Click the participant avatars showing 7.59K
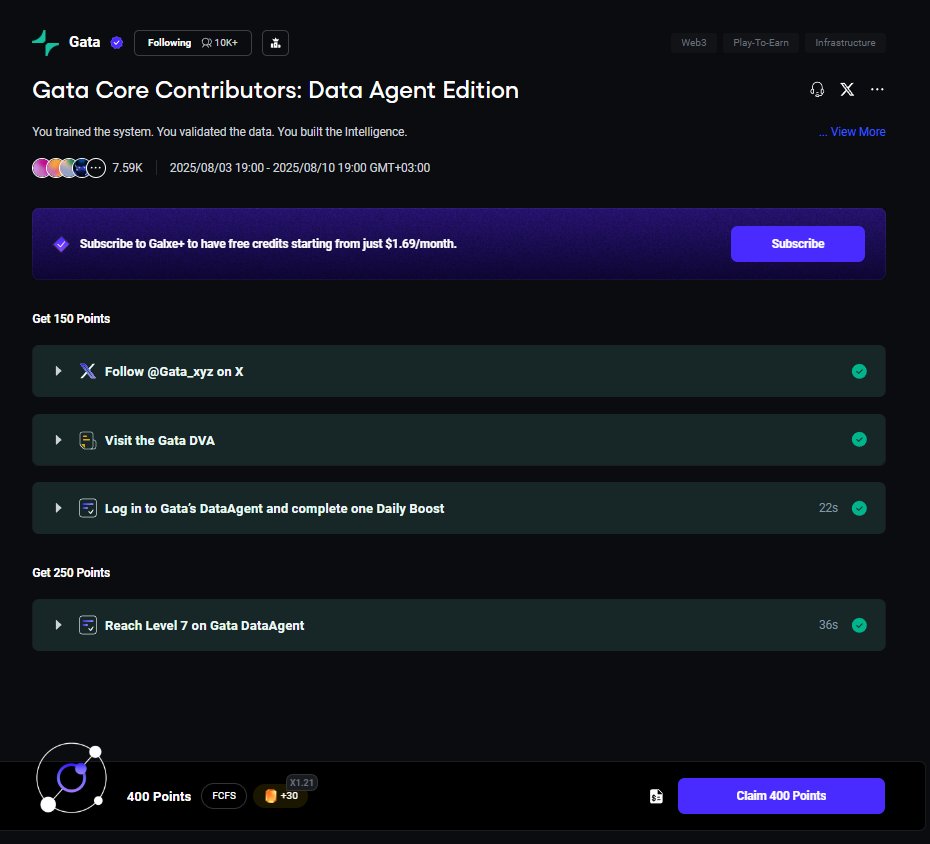The height and width of the screenshot is (844, 930). (68, 167)
